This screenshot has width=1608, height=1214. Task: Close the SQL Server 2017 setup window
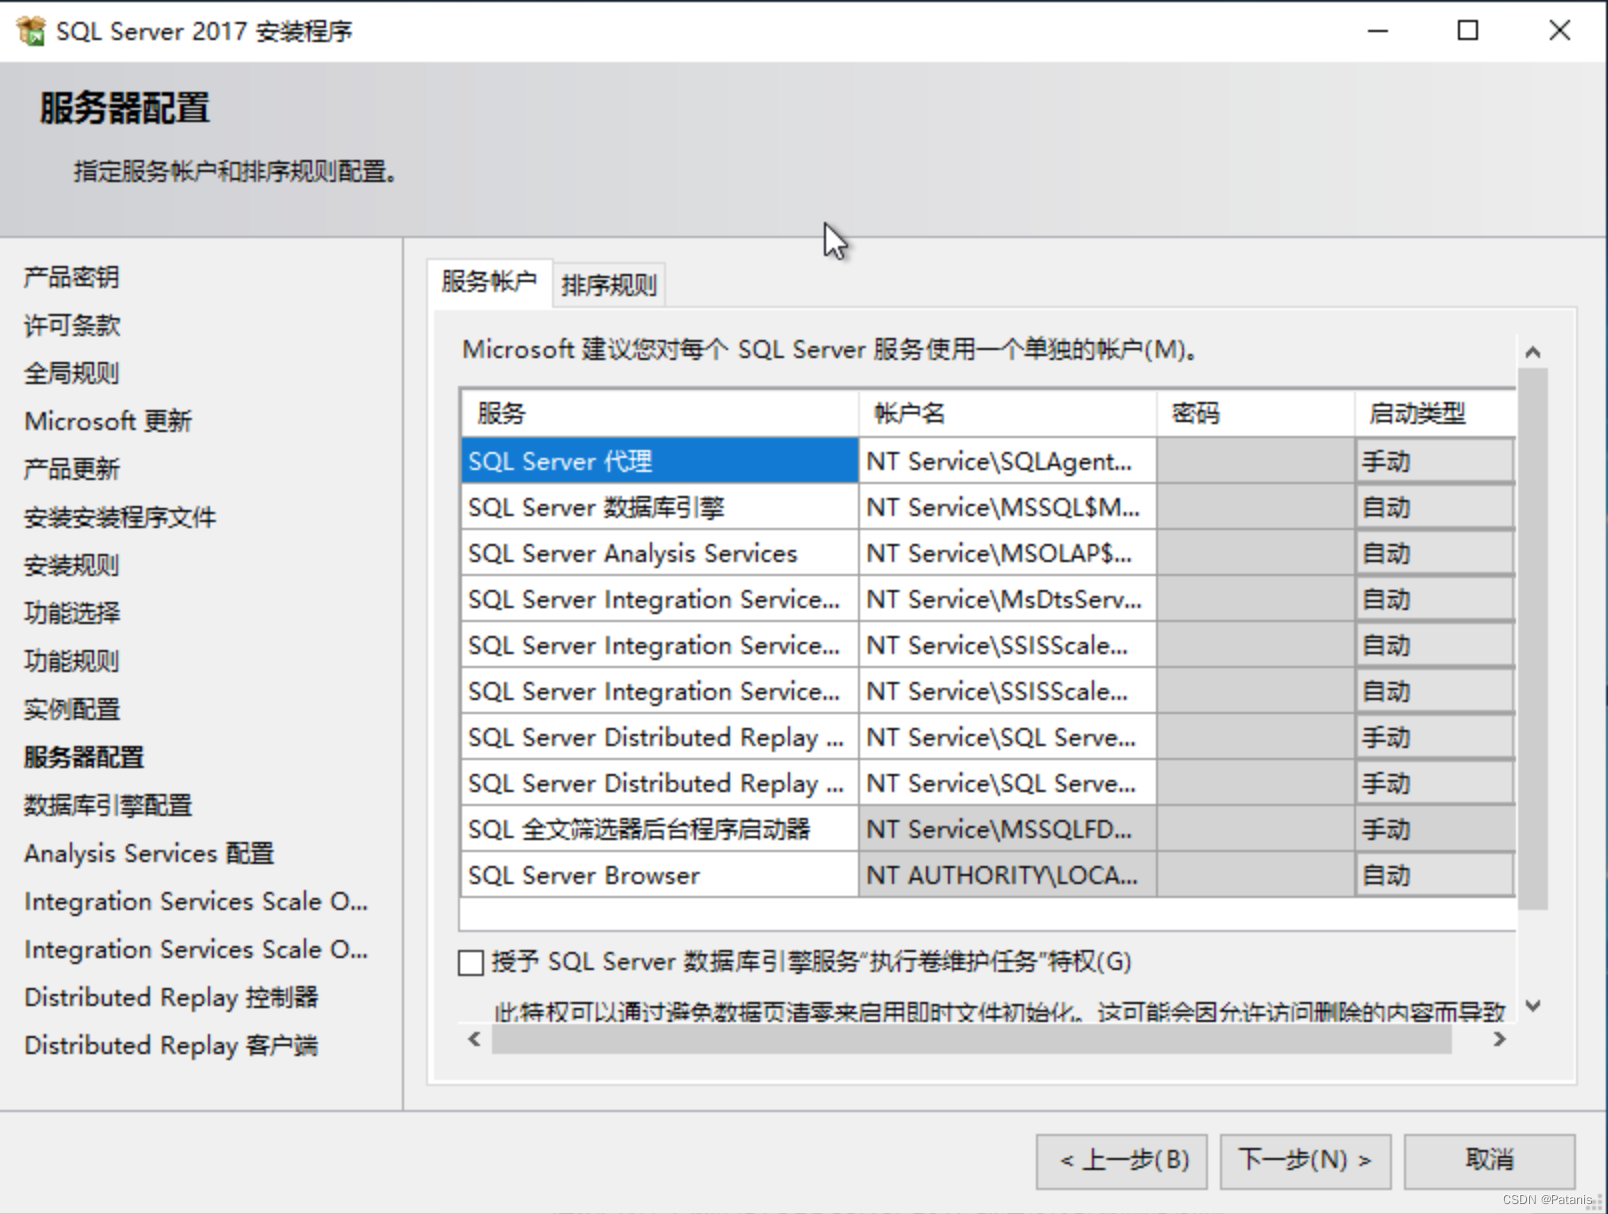[x=1560, y=31]
